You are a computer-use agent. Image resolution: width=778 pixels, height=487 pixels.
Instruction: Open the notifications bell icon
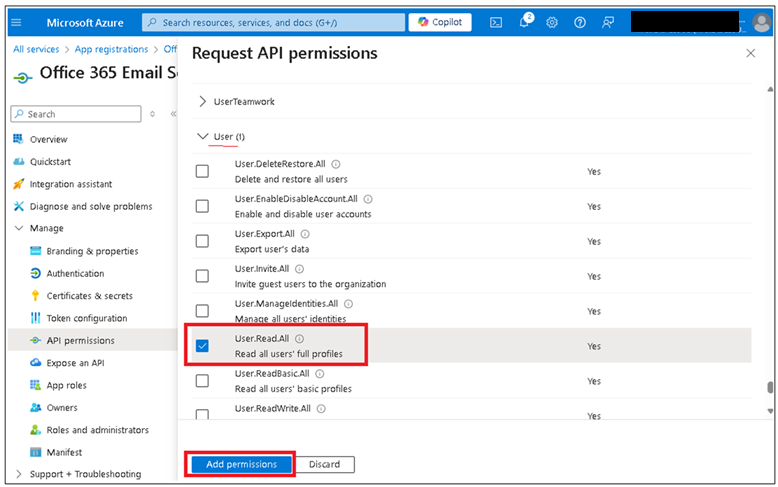(x=524, y=22)
